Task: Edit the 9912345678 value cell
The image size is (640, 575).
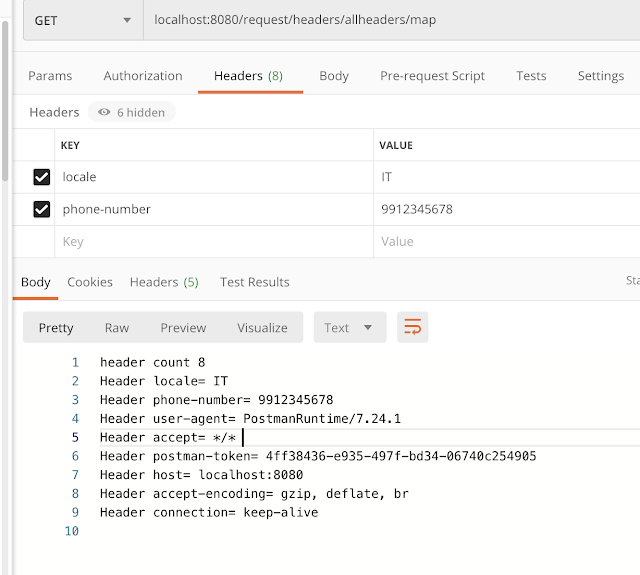Action: [x=507, y=209]
